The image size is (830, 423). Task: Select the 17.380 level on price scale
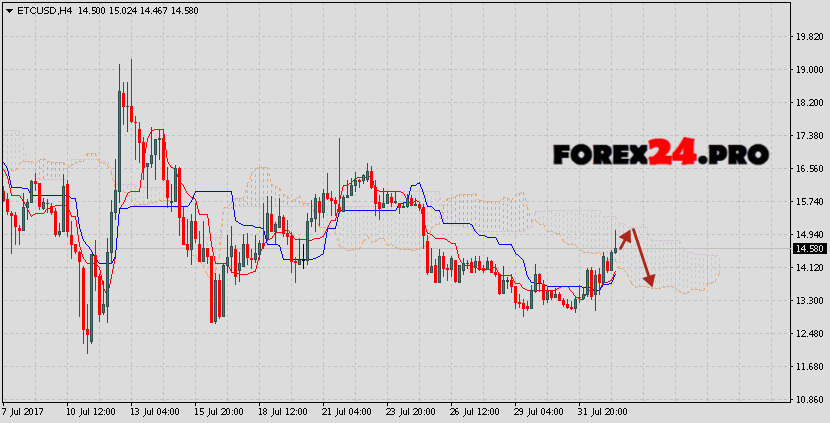[808, 135]
